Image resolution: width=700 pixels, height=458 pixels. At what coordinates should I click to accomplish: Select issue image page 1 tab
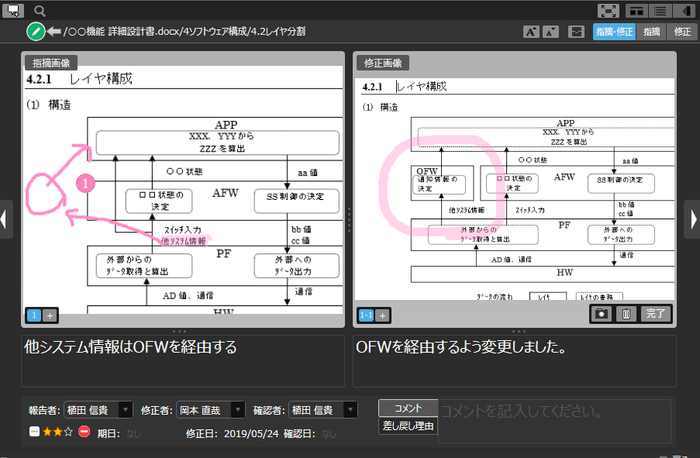[34, 316]
